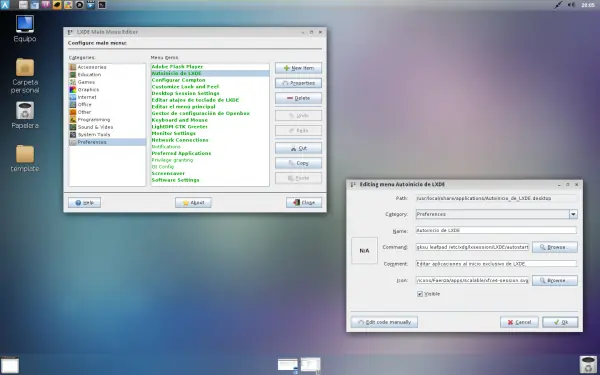Select Autoinicio de LXDE menu item
The height and width of the screenshot is (375, 600).
pos(210,73)
